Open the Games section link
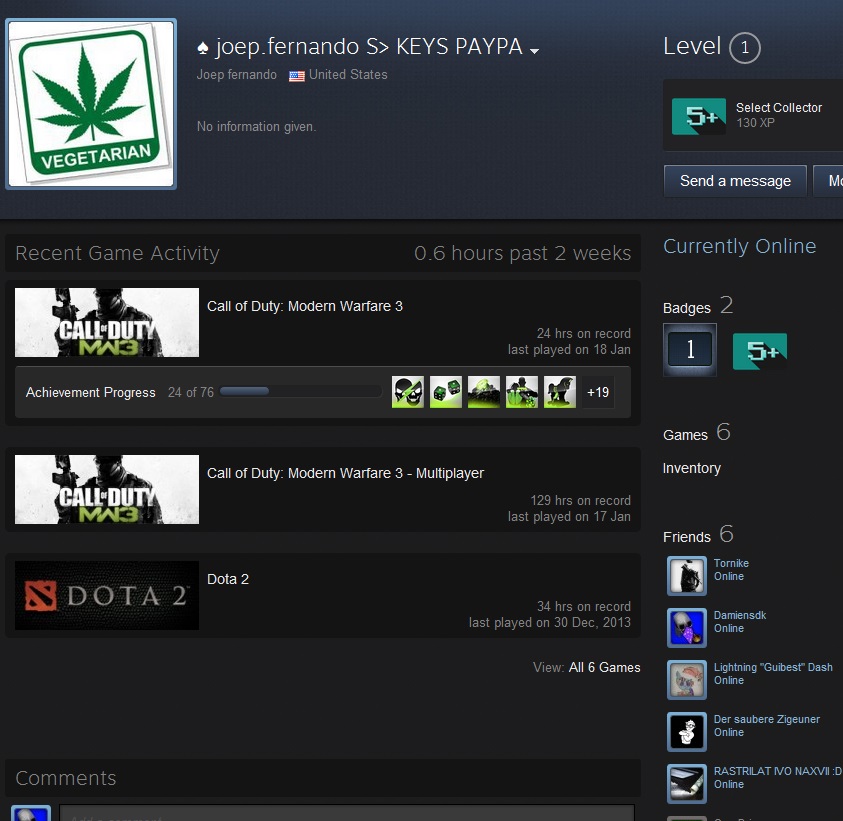Viewport: 843px width, 821px height. (x=685, y=435)
